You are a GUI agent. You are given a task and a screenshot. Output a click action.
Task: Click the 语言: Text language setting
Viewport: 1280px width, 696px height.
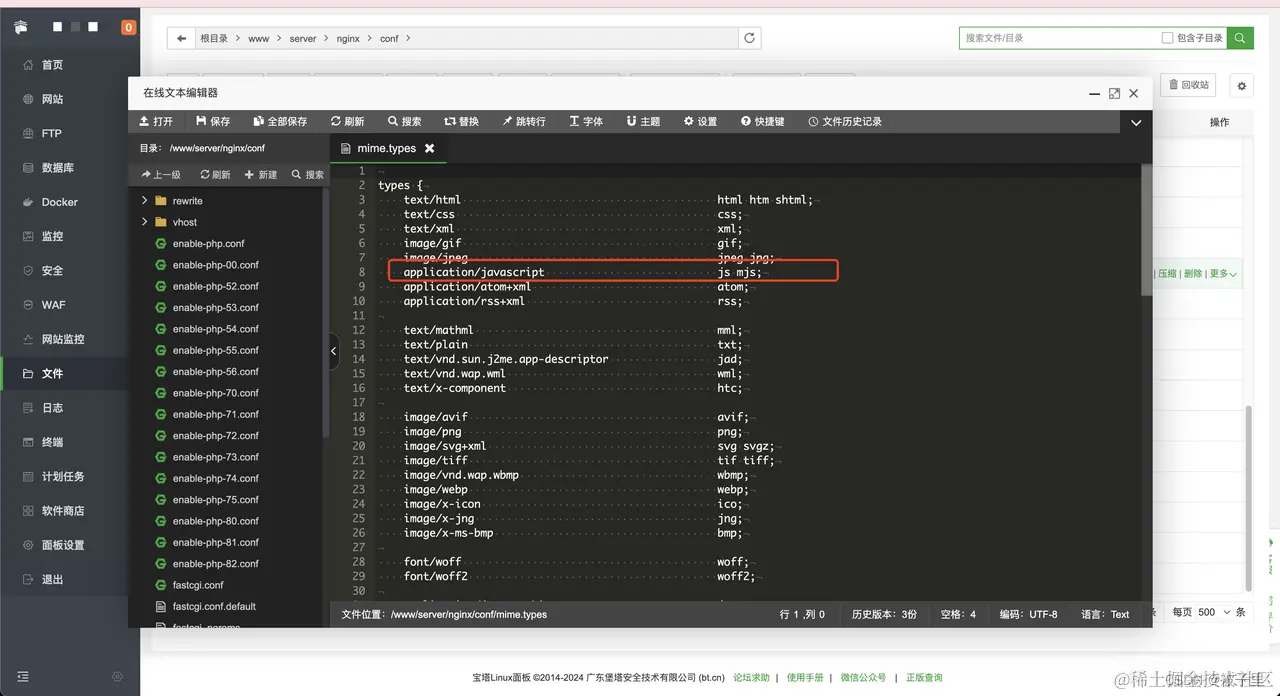point(1105,614)
